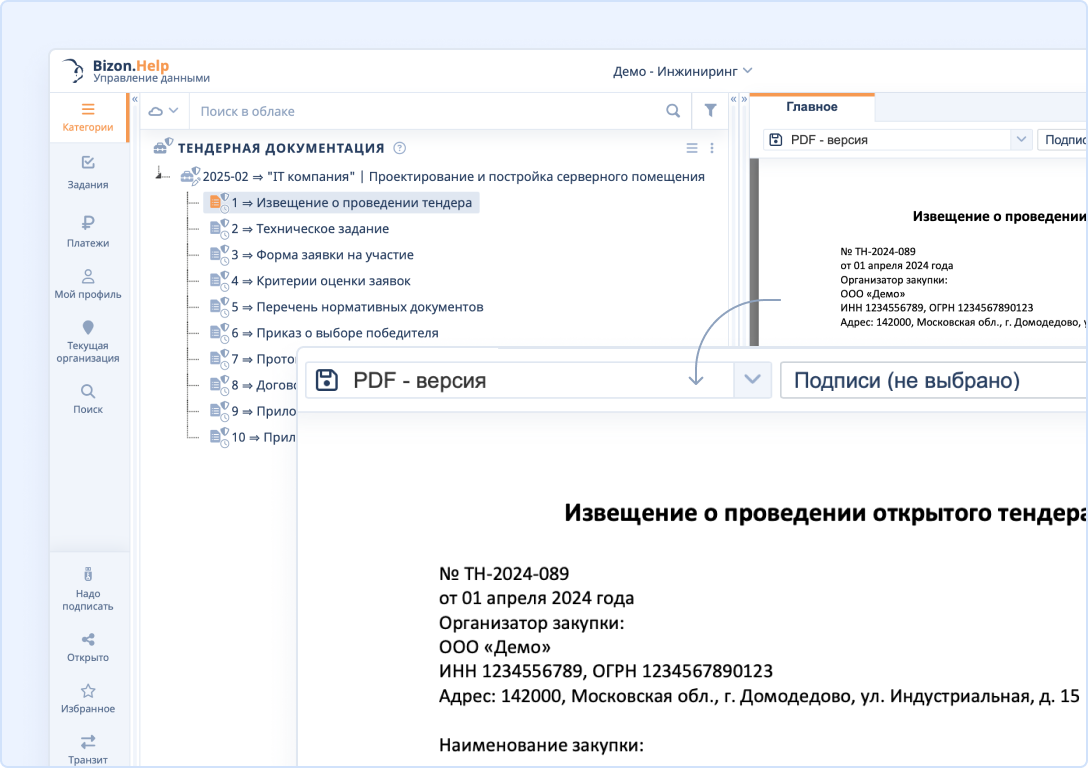
Task: Open the filter funnel icon
Action: (x=711, y=110)
